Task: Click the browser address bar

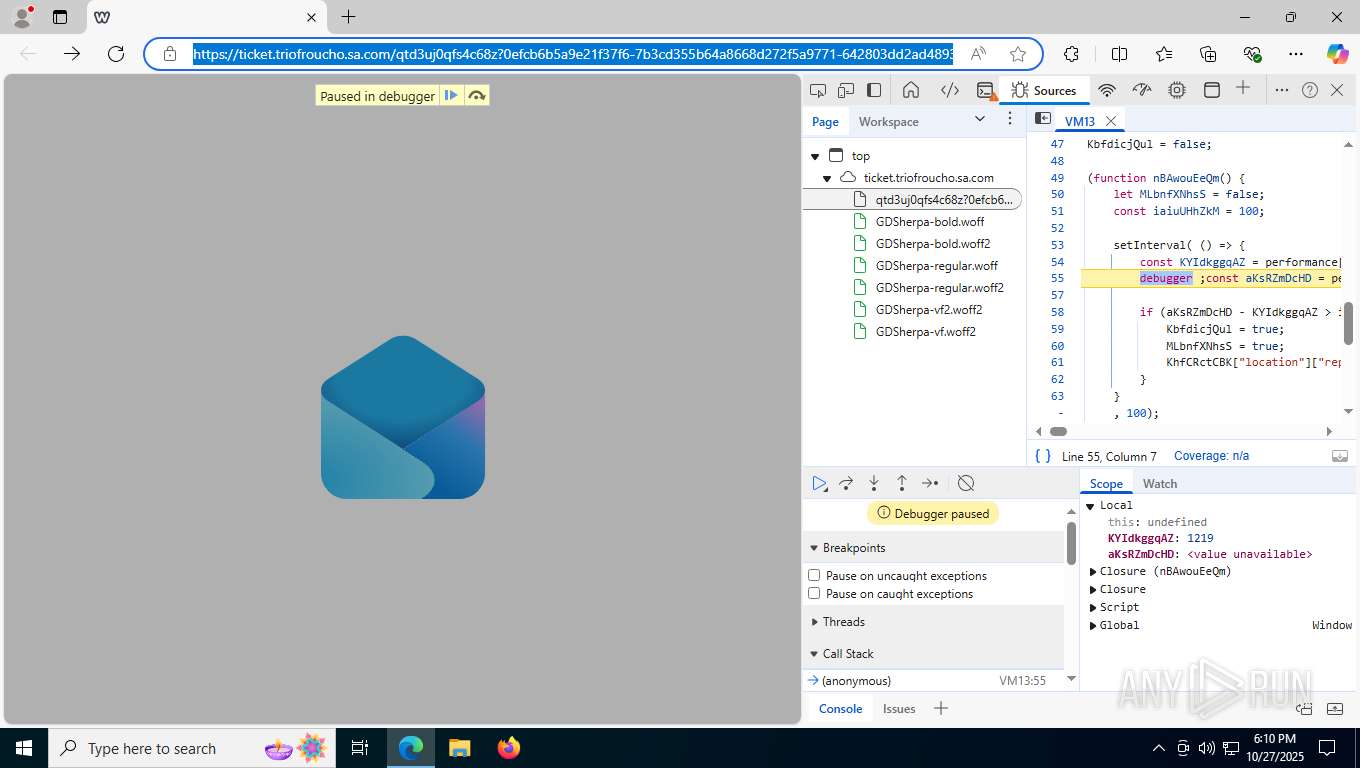Action: tap(572, 54)
